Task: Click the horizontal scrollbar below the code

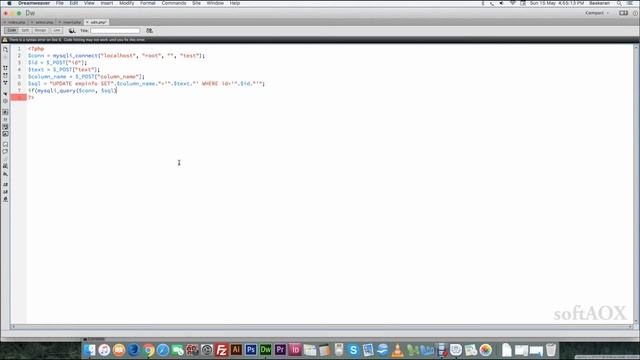Action: coord(322,327)
